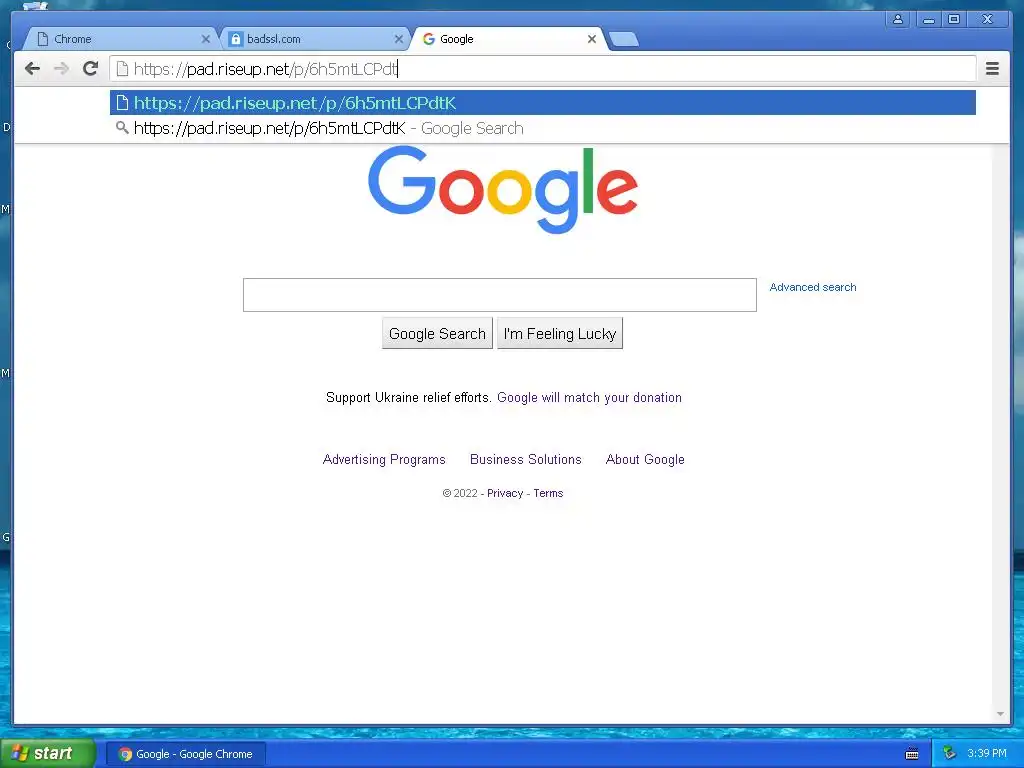The image size is (1024, 768).
Task: Click the 3:39 PM clock
Action: tap(986, 754)
